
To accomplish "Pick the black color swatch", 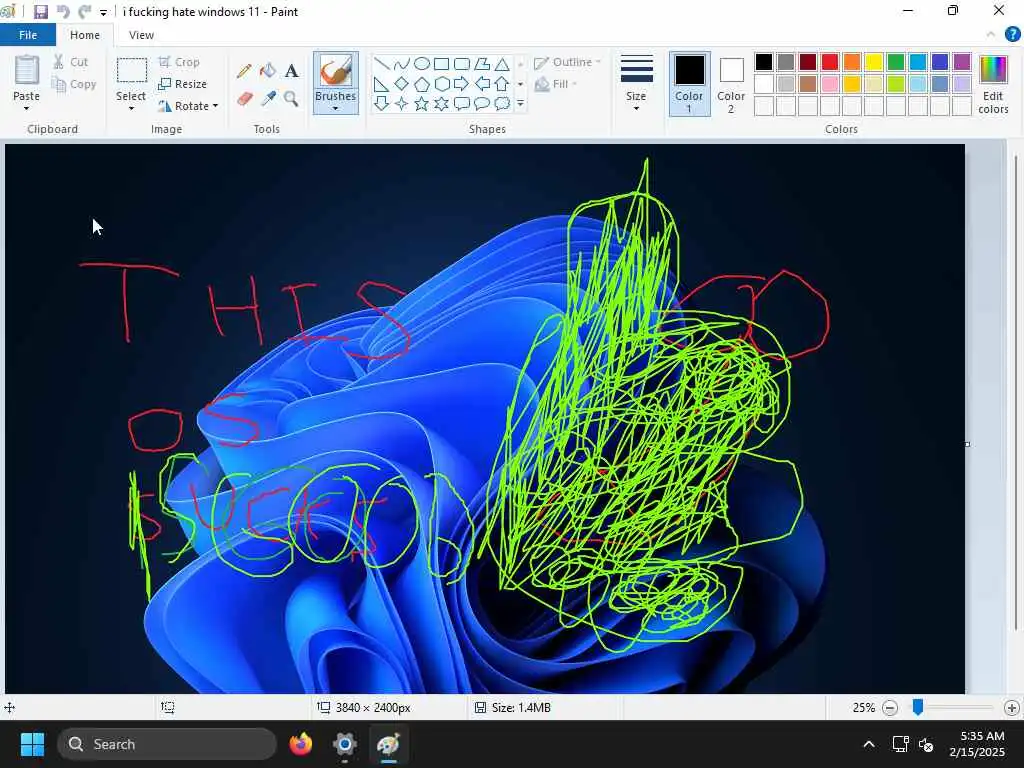I will point(764,62).
